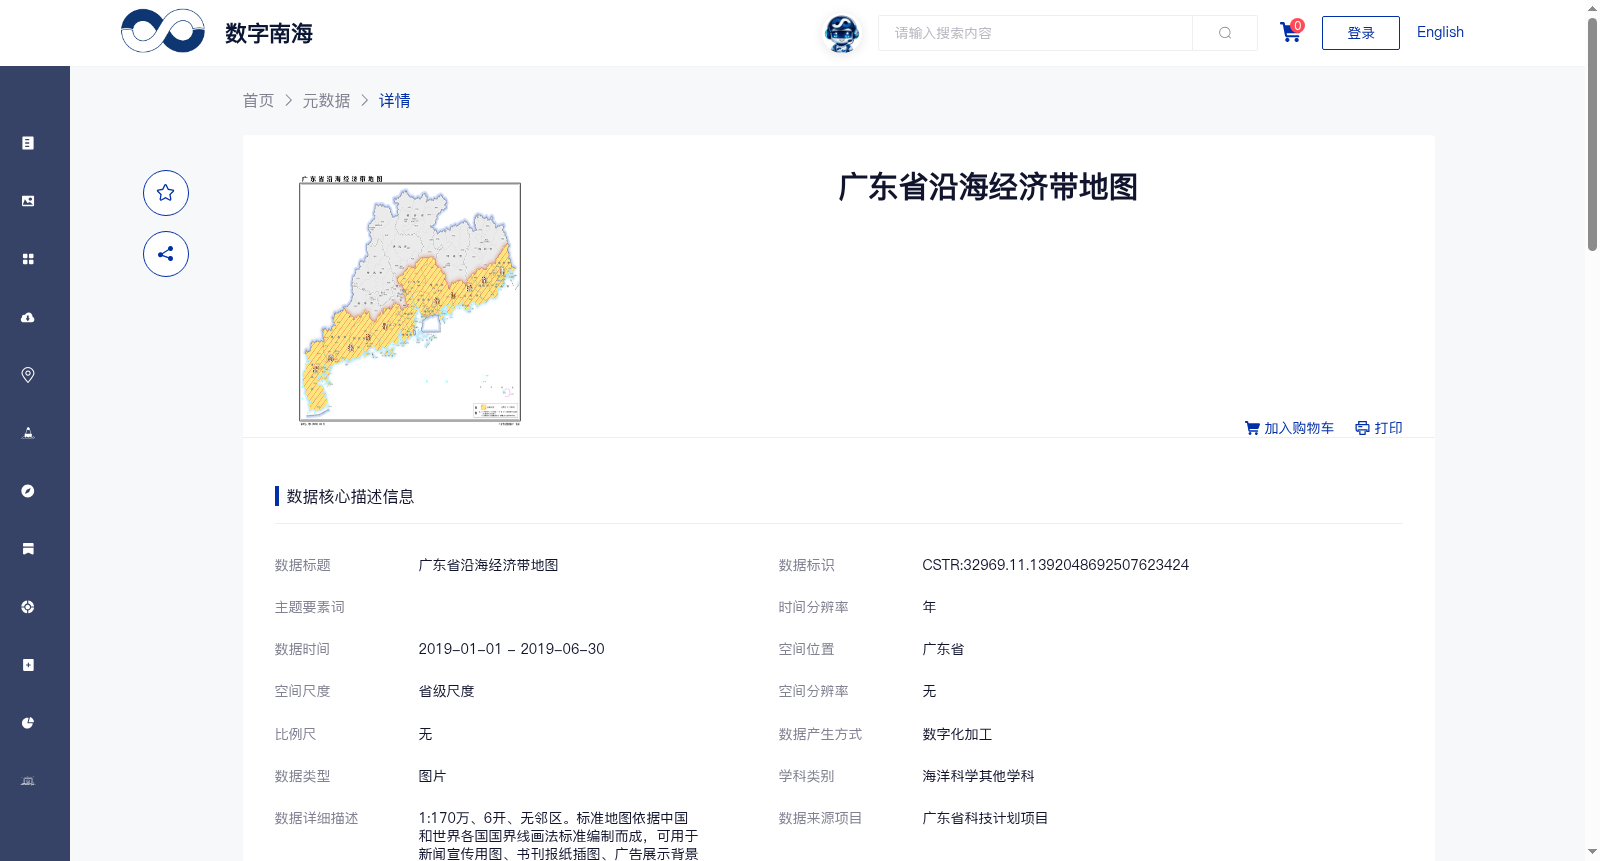This screenshot has height=861, width=1600.
Task: Submit search with the magnifier icon
Action: (1225, 33)
